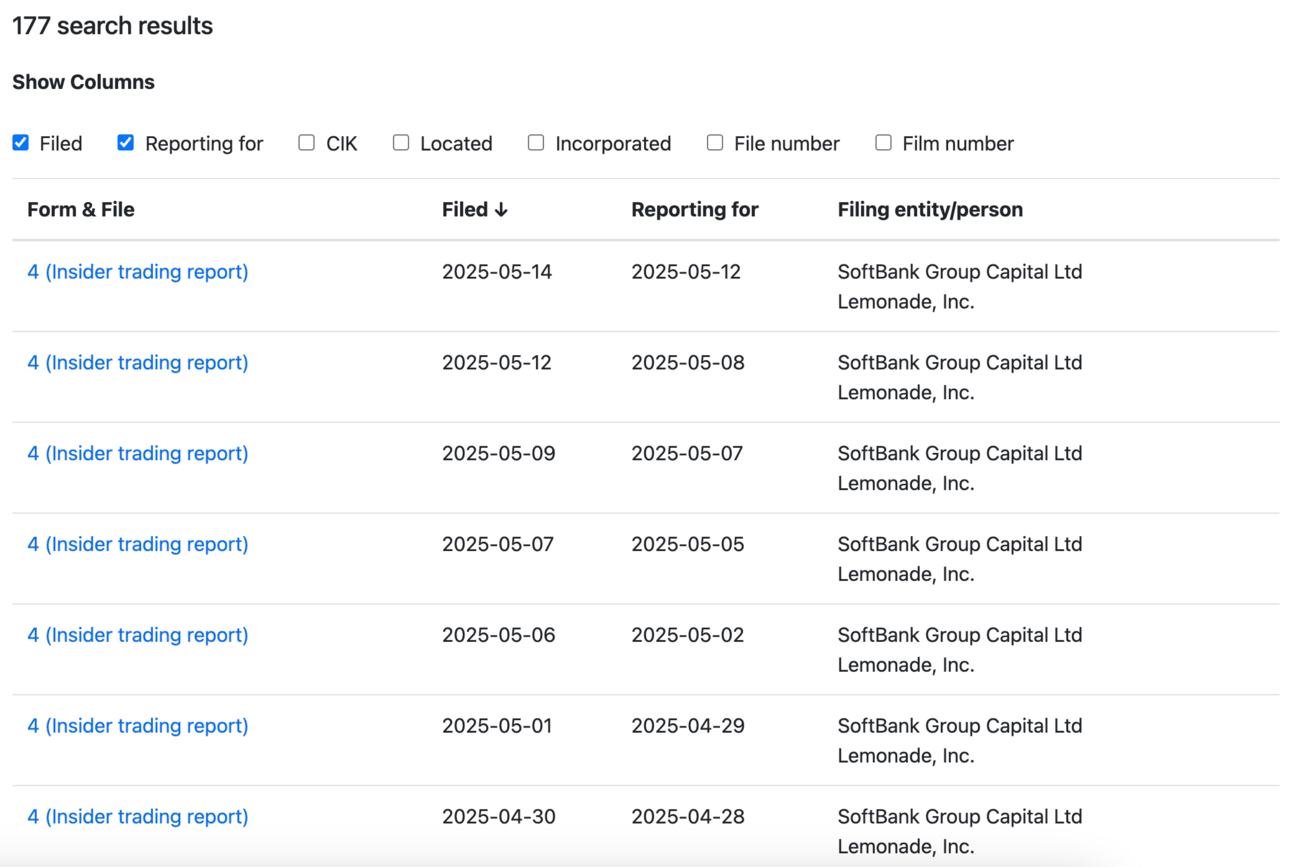Enable the CIK column checkbox
1292x867 pixels.
[x=306, y=143]
